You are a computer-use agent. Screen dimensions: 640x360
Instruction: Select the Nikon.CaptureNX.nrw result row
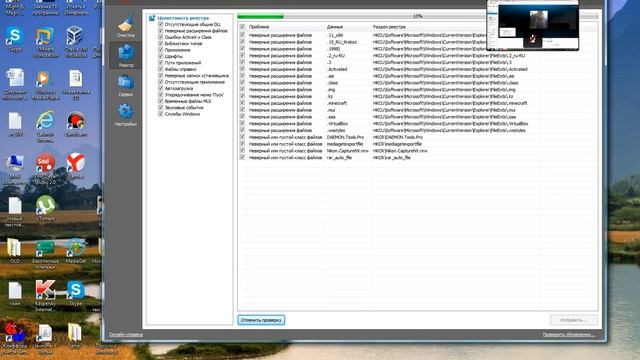[x=418, y=151]
